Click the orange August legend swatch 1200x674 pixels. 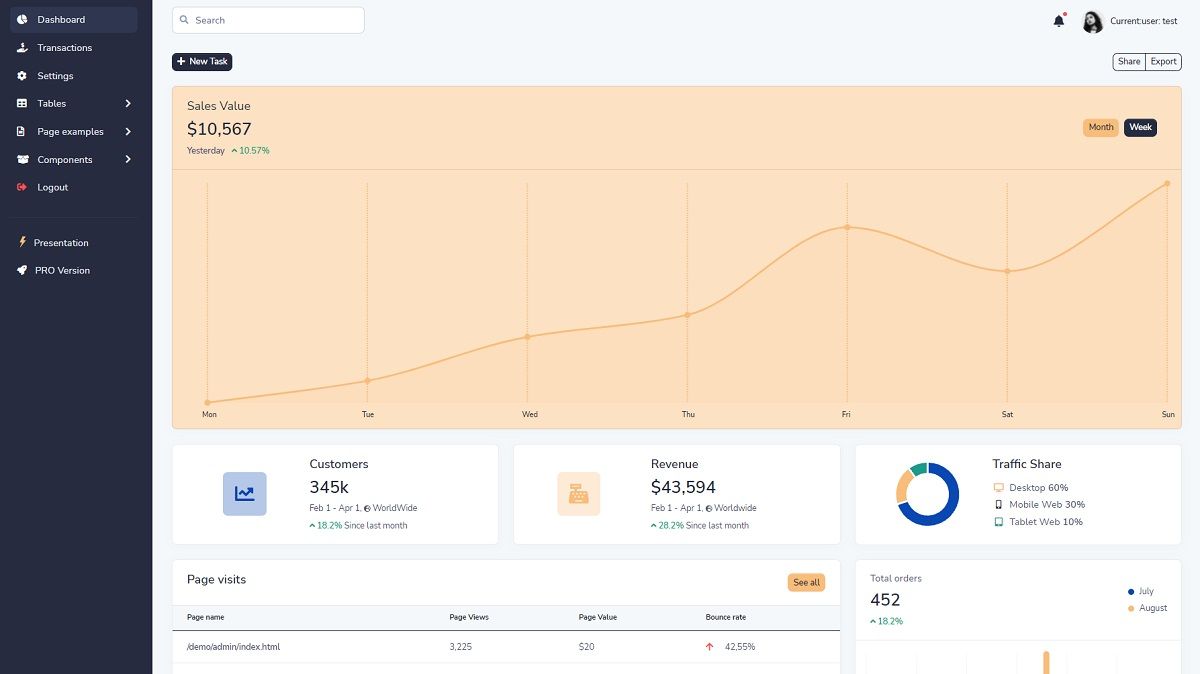(1132, 607)
